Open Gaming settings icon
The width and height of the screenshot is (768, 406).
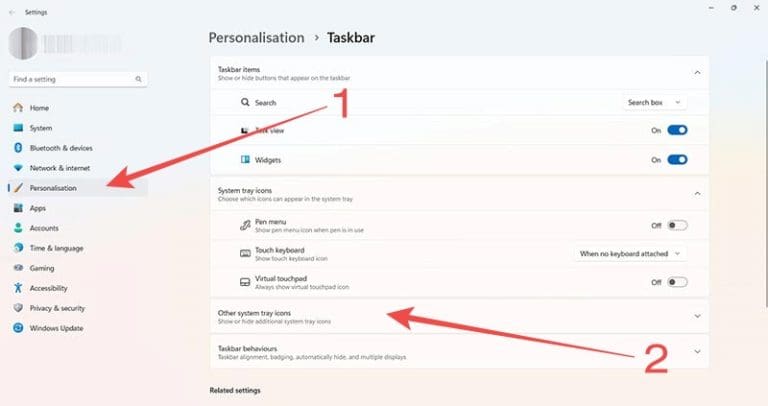point(17,268)
